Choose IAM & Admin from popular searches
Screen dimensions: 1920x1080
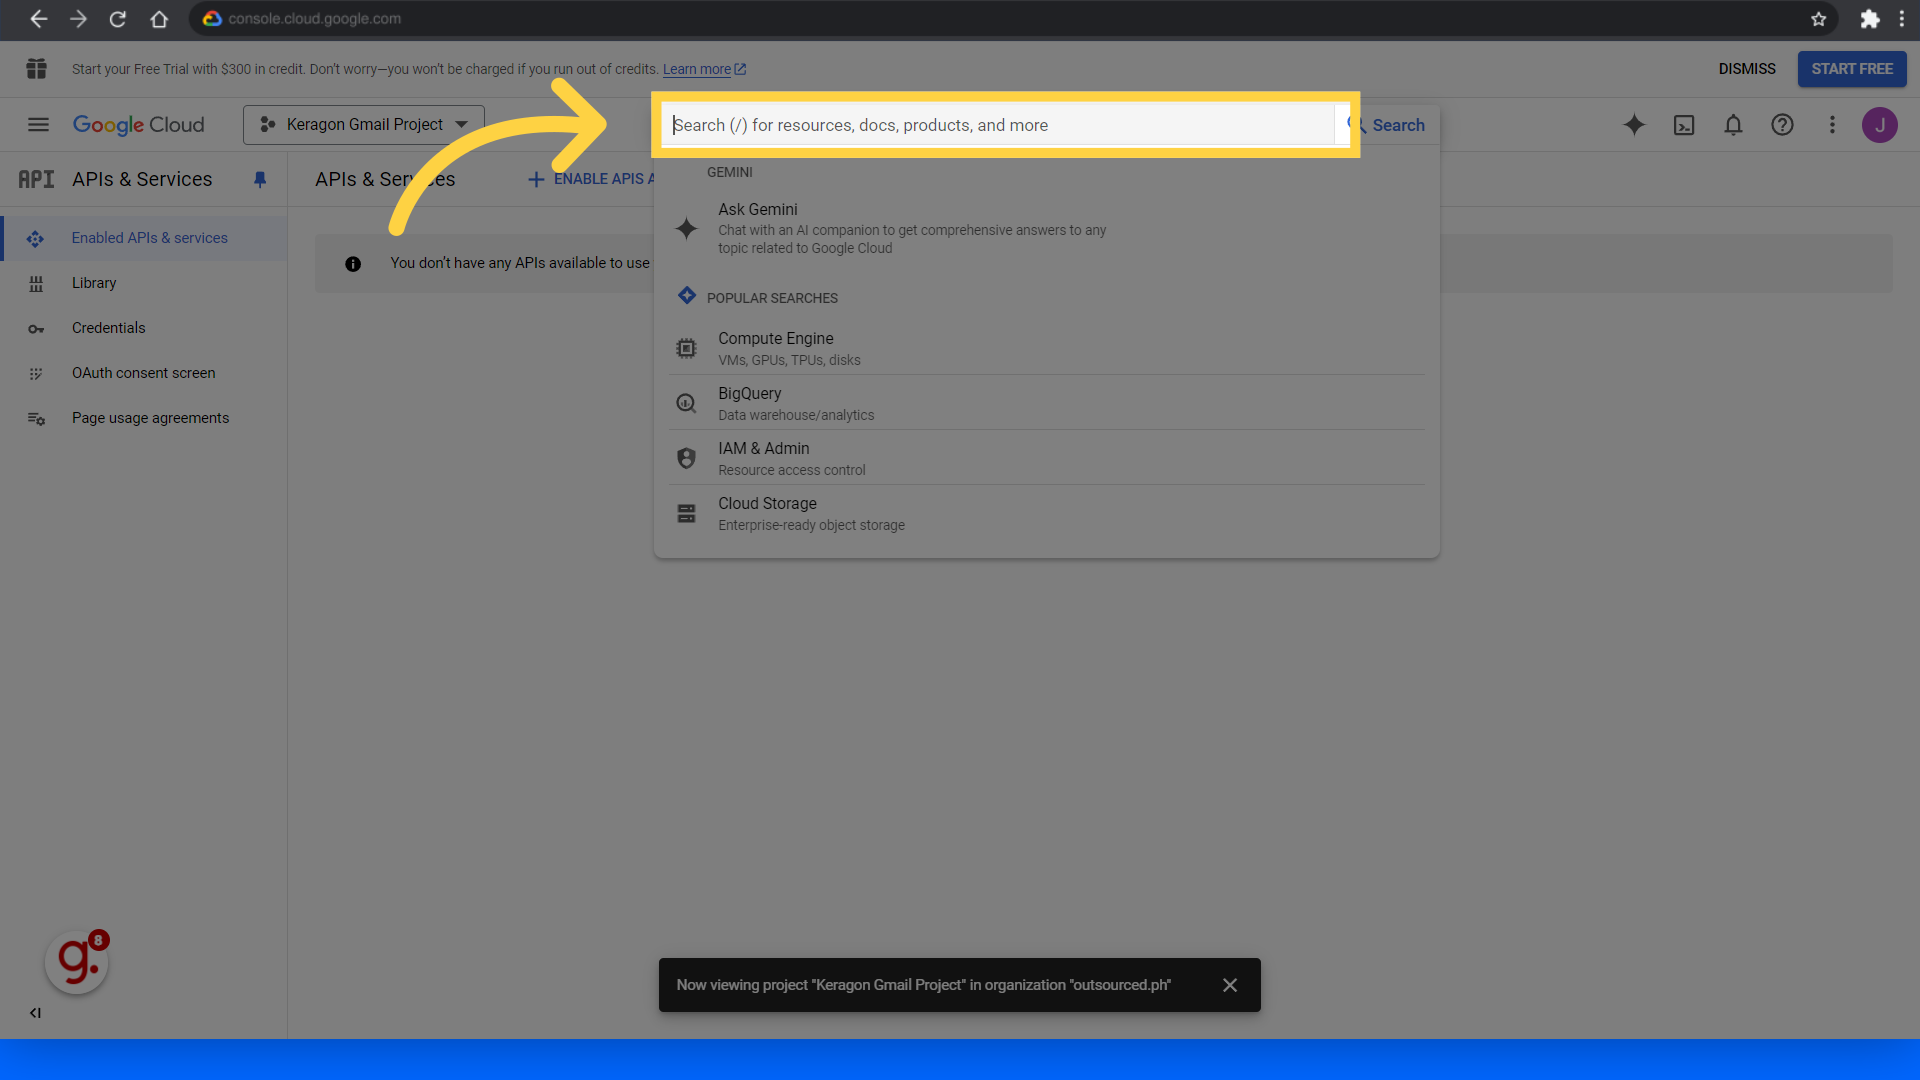click(x=1047, y=458)
